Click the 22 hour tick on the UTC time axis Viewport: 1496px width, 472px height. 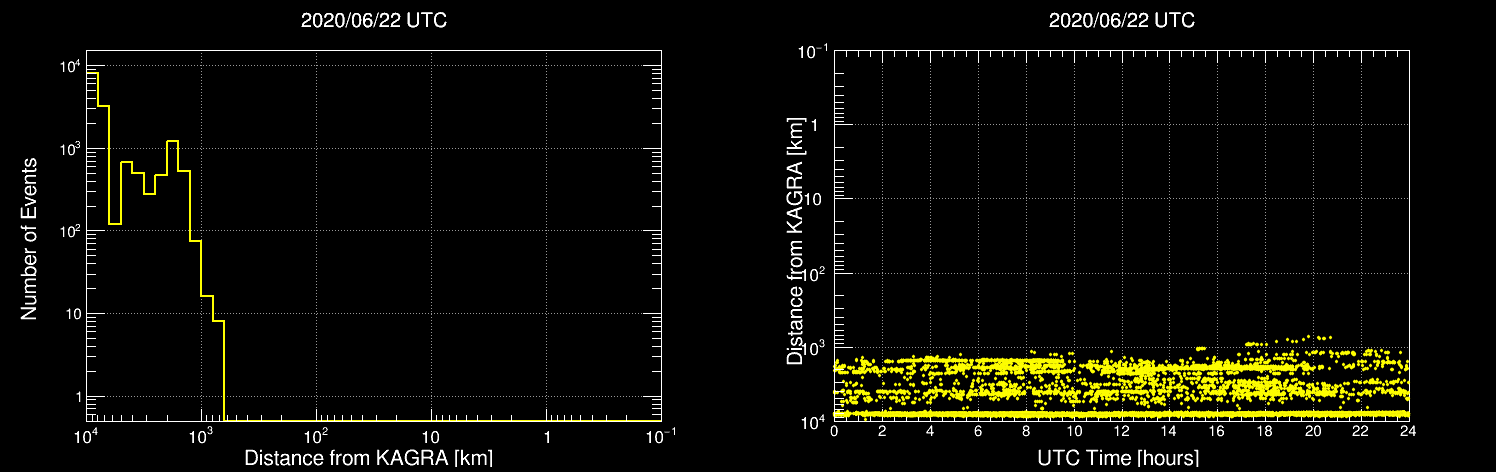(1361, 431)
